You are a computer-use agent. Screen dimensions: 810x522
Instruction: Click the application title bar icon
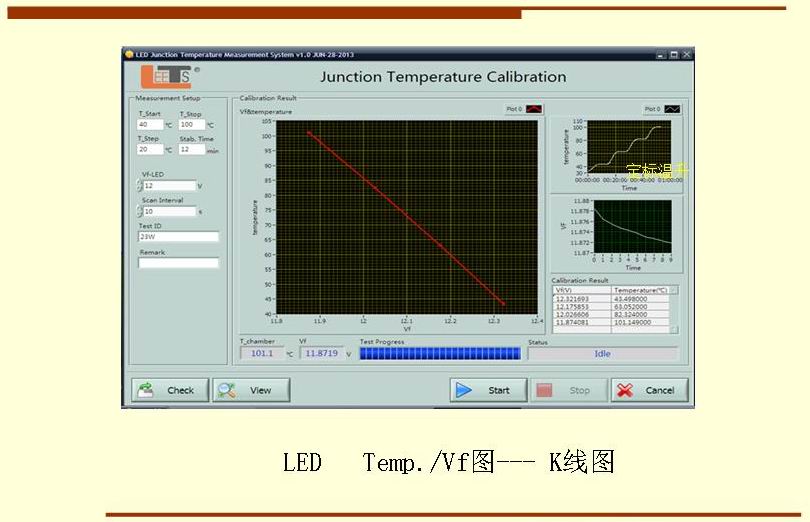(x=129, y=54)
